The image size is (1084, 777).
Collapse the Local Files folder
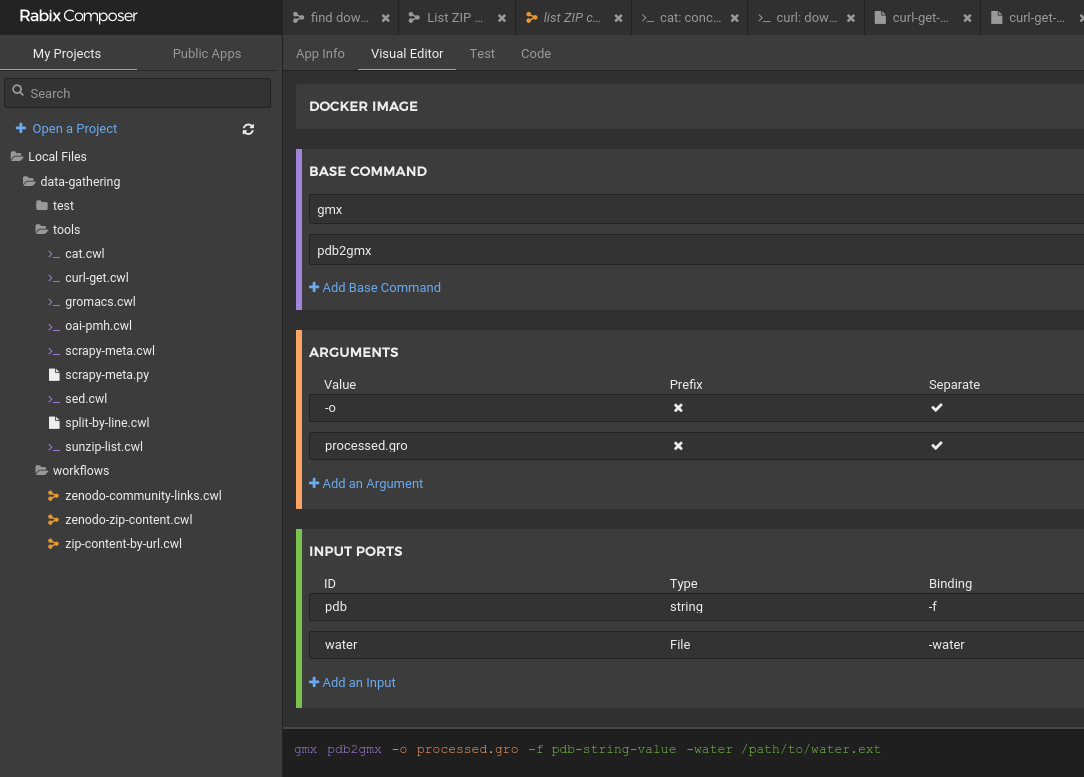click(17, 157)
